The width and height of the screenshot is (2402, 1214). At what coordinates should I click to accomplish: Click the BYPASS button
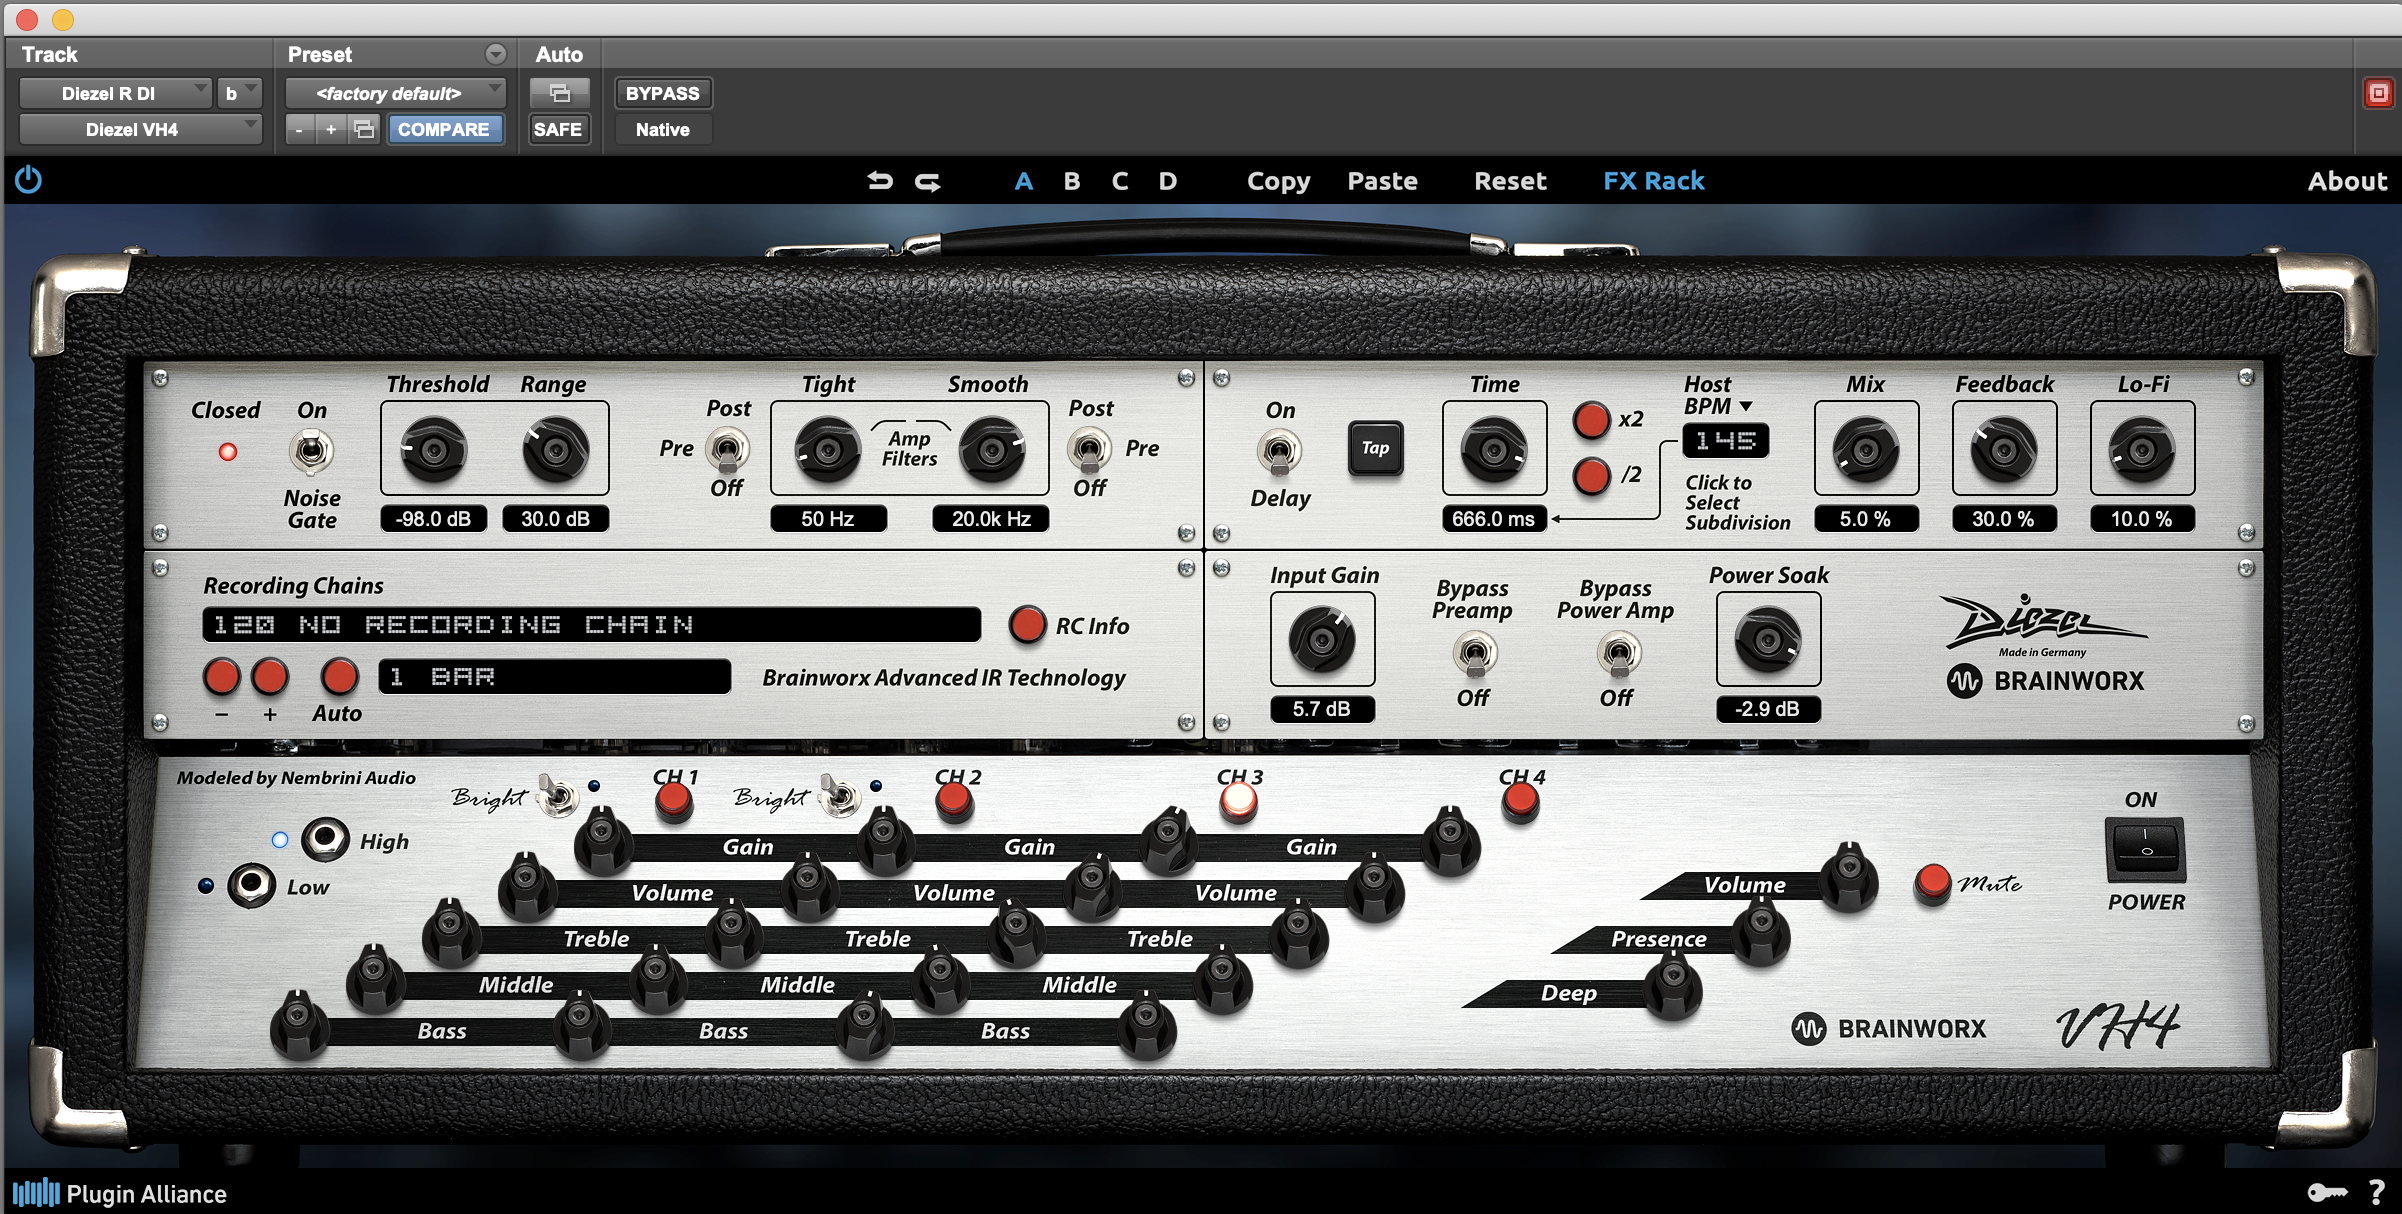(x=662, y=93)
